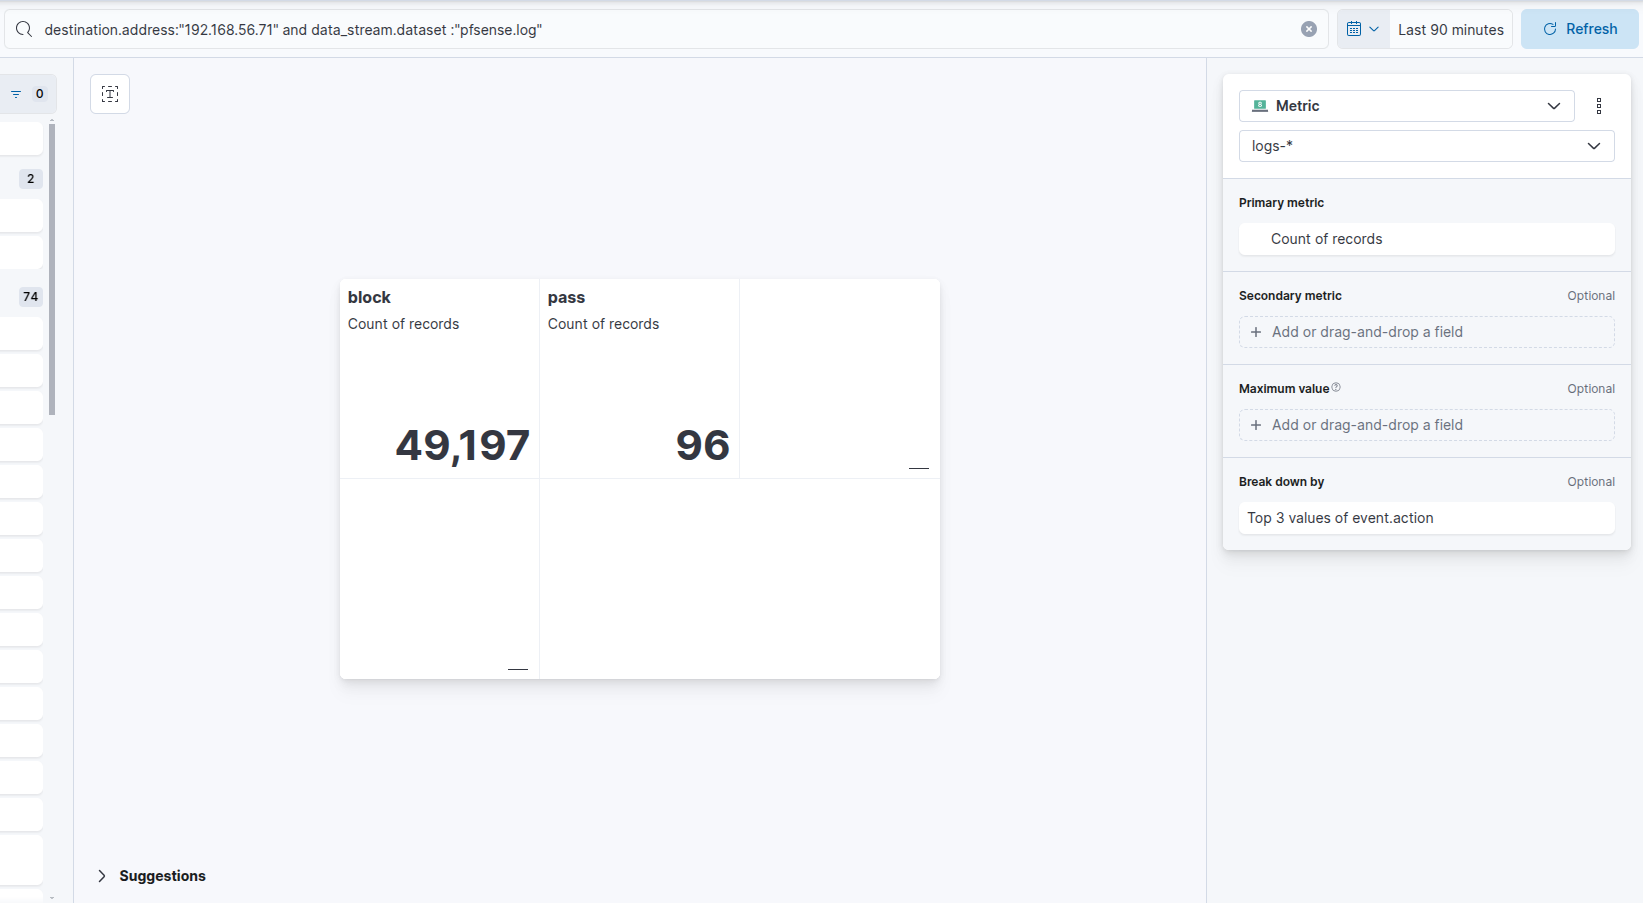
Task: Open the logs-* data view dropdown
Action: point(1426,146)
